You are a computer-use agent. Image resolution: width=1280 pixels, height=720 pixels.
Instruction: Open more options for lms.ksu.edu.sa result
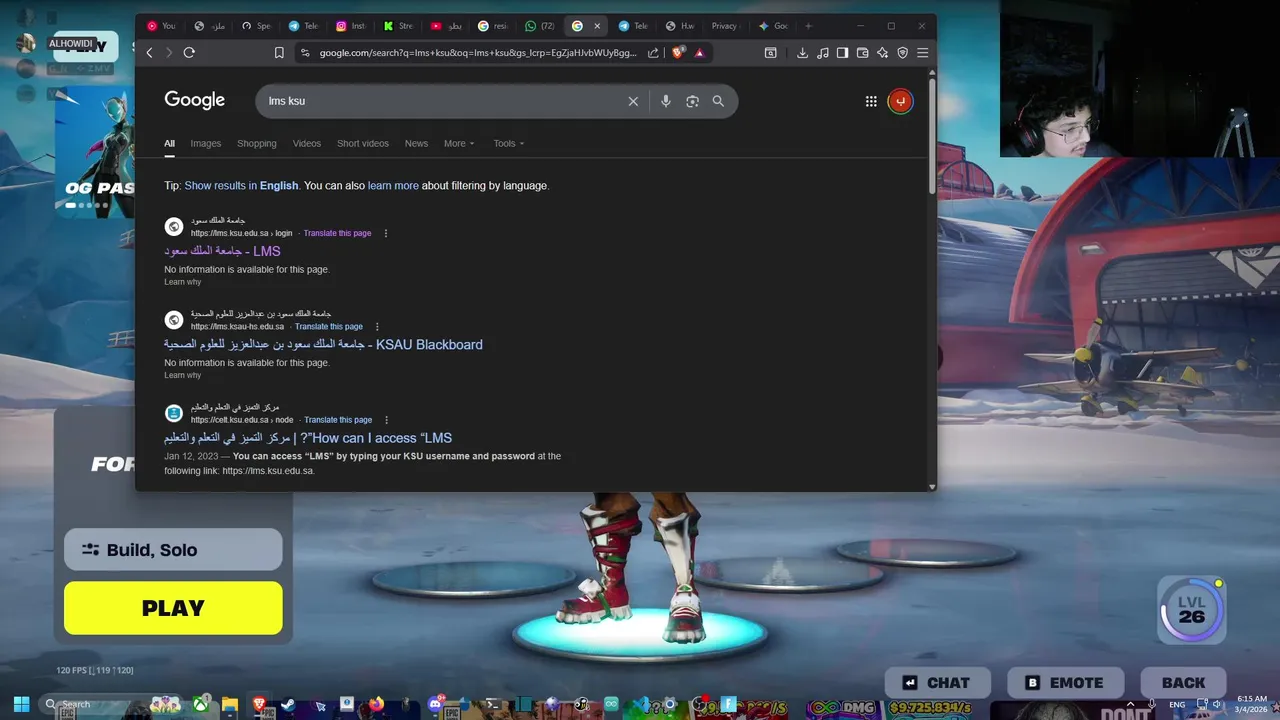[386, 233]
